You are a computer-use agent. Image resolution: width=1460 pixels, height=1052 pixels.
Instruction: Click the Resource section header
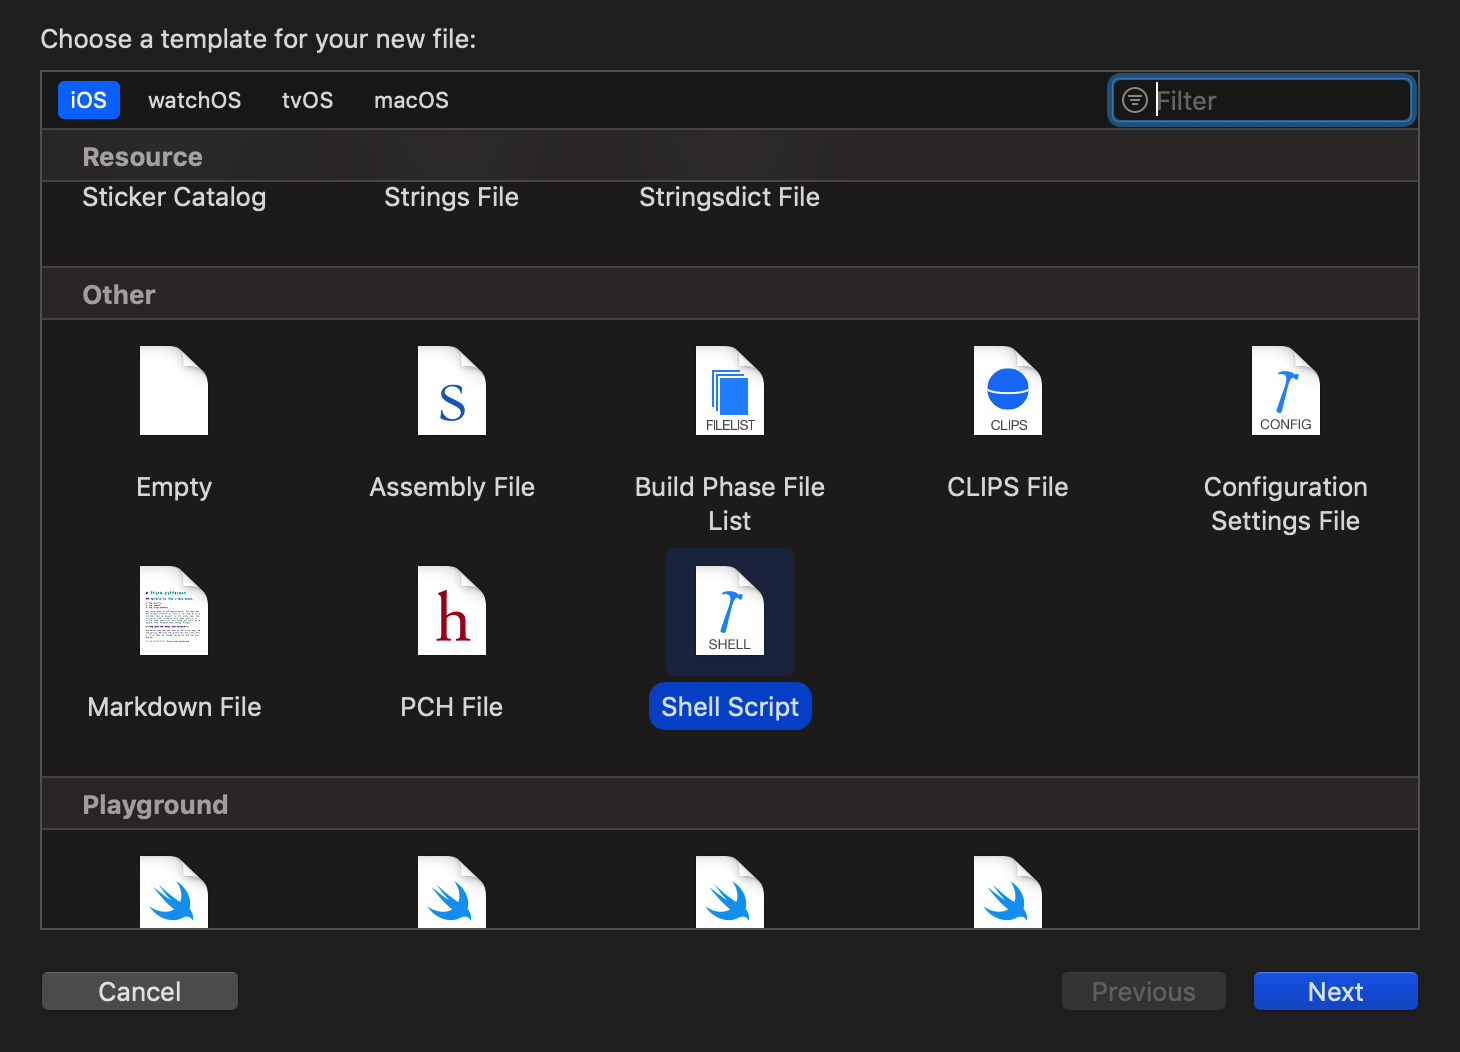[x=730, y=156]
